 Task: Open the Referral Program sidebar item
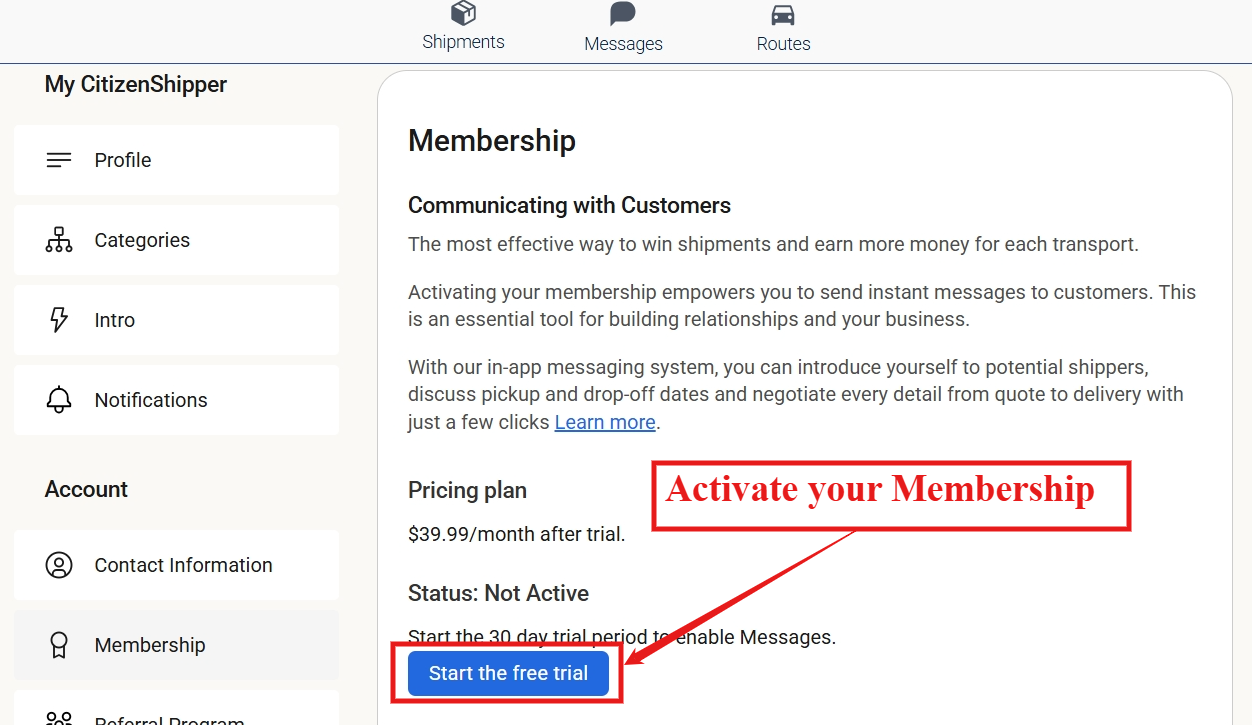[169, 719]
